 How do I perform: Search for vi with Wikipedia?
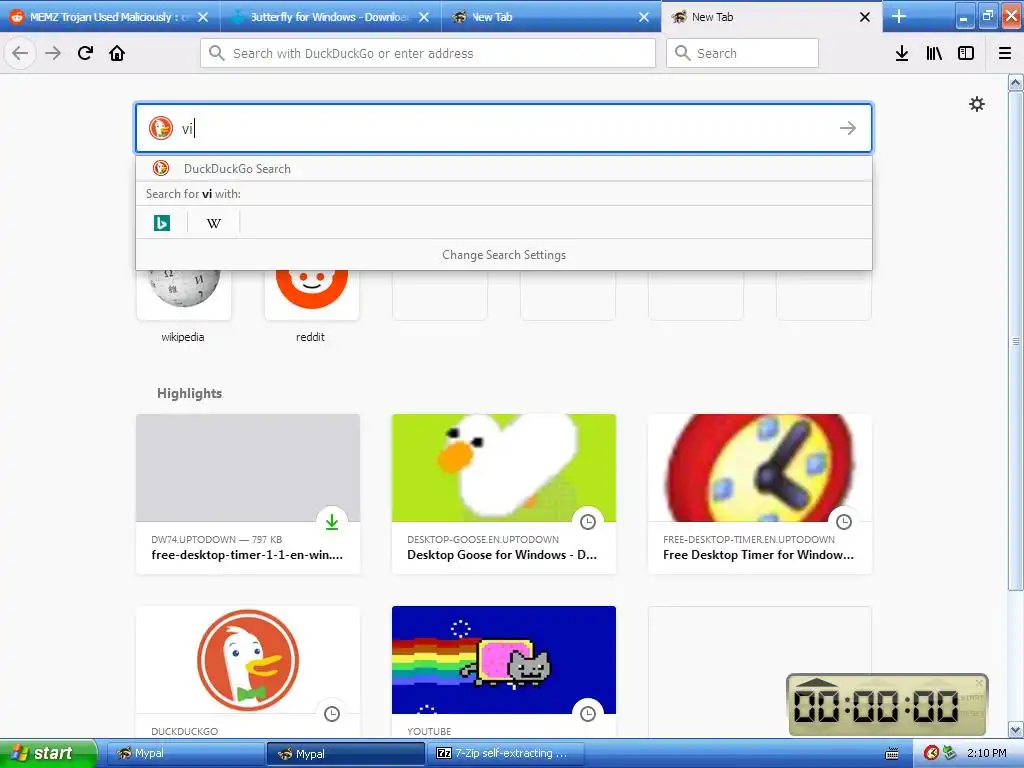click(214, 223)
